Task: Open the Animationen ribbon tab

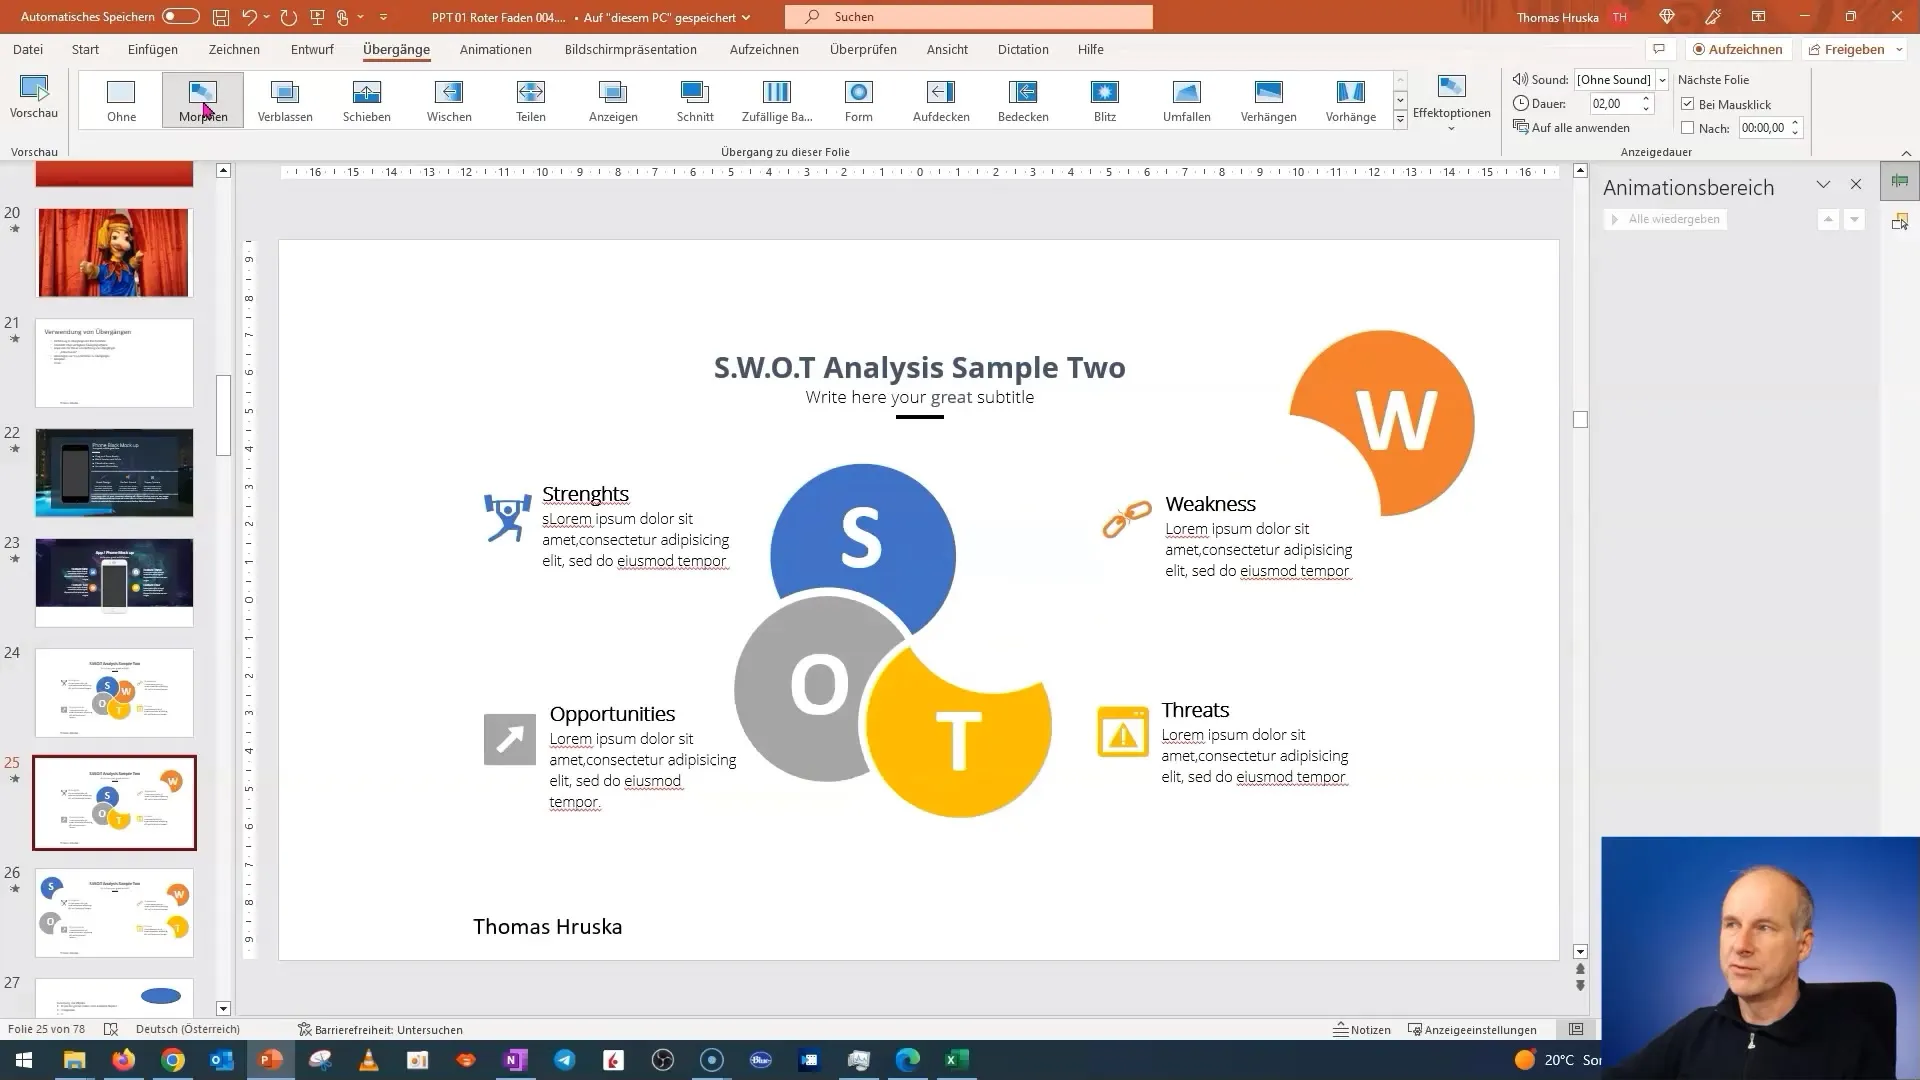Action: point(496,49)
